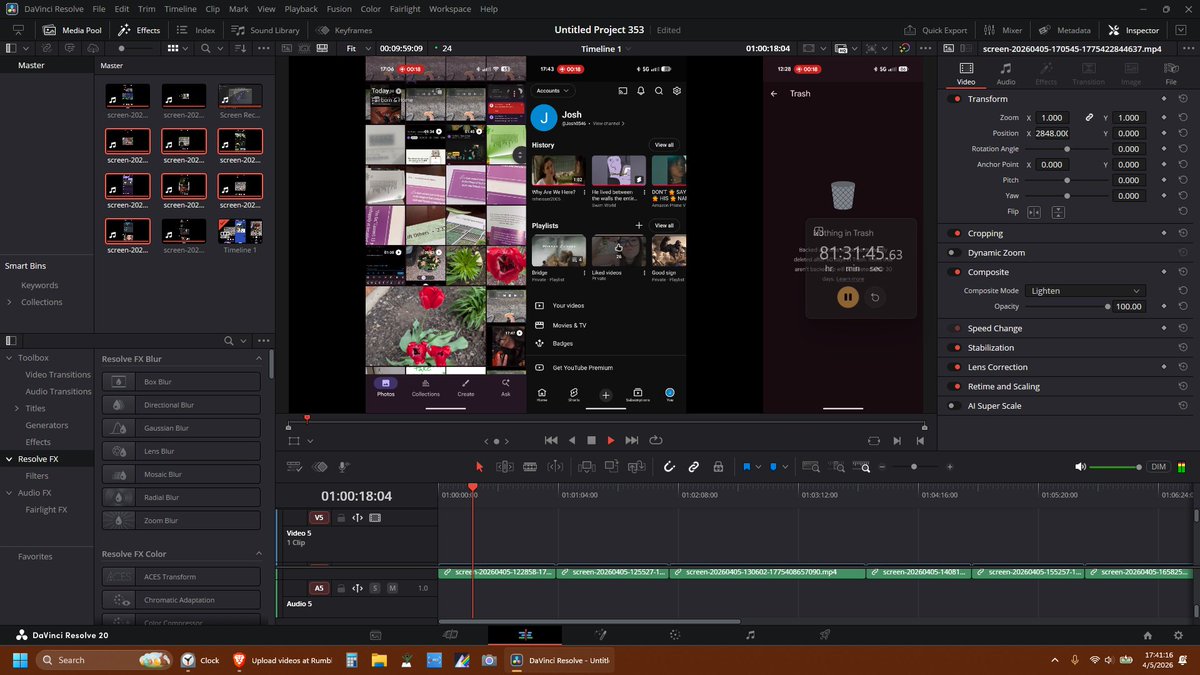This screenshot has width=1200, height=675.
Task: Activate the Trim Edit Mode tool
Action: (505, 467)
